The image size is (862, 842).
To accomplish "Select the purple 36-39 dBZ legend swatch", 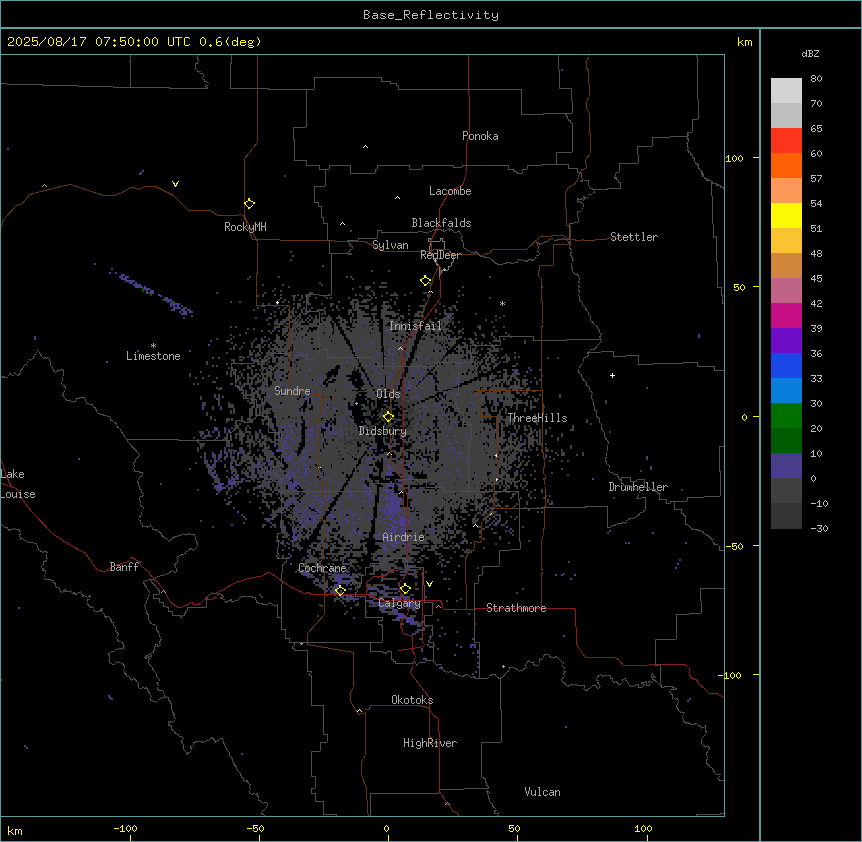I will click(x=786, y=341).
